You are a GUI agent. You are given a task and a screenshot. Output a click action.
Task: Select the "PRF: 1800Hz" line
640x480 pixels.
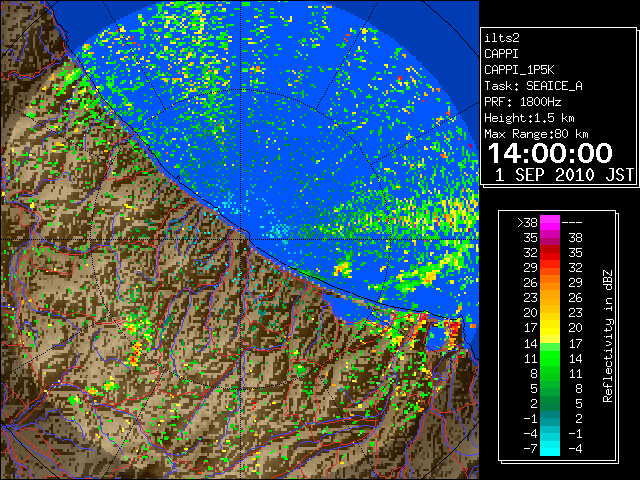tap(522, 102)
